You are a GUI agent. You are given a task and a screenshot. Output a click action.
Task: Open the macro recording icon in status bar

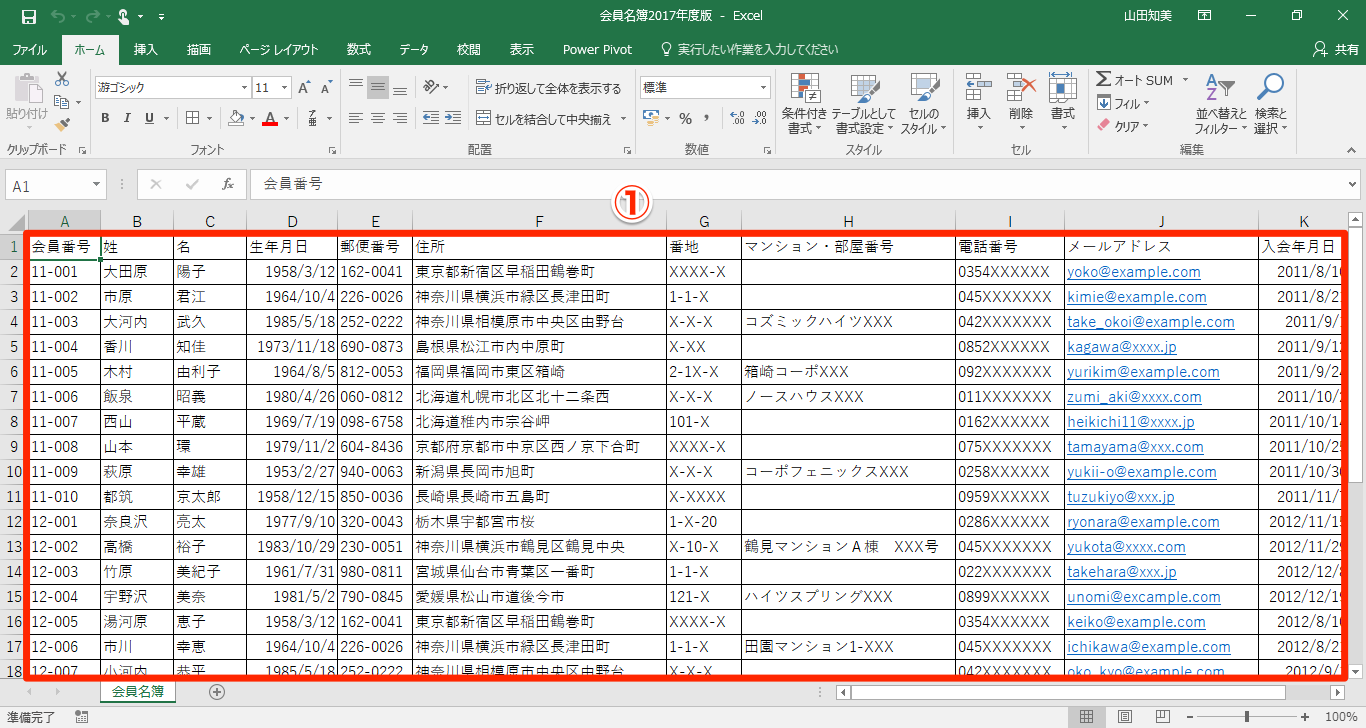(81, 717)
